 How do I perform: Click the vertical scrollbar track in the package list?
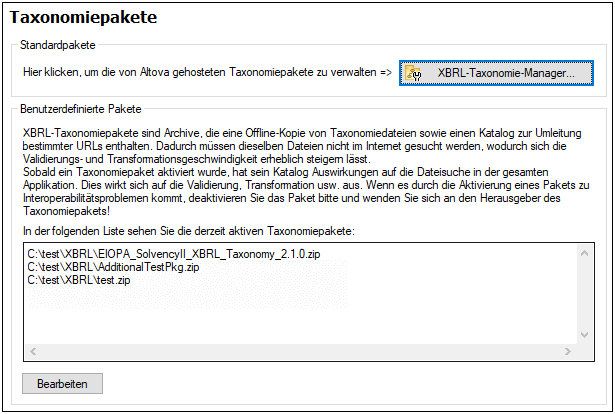point(586,295)
